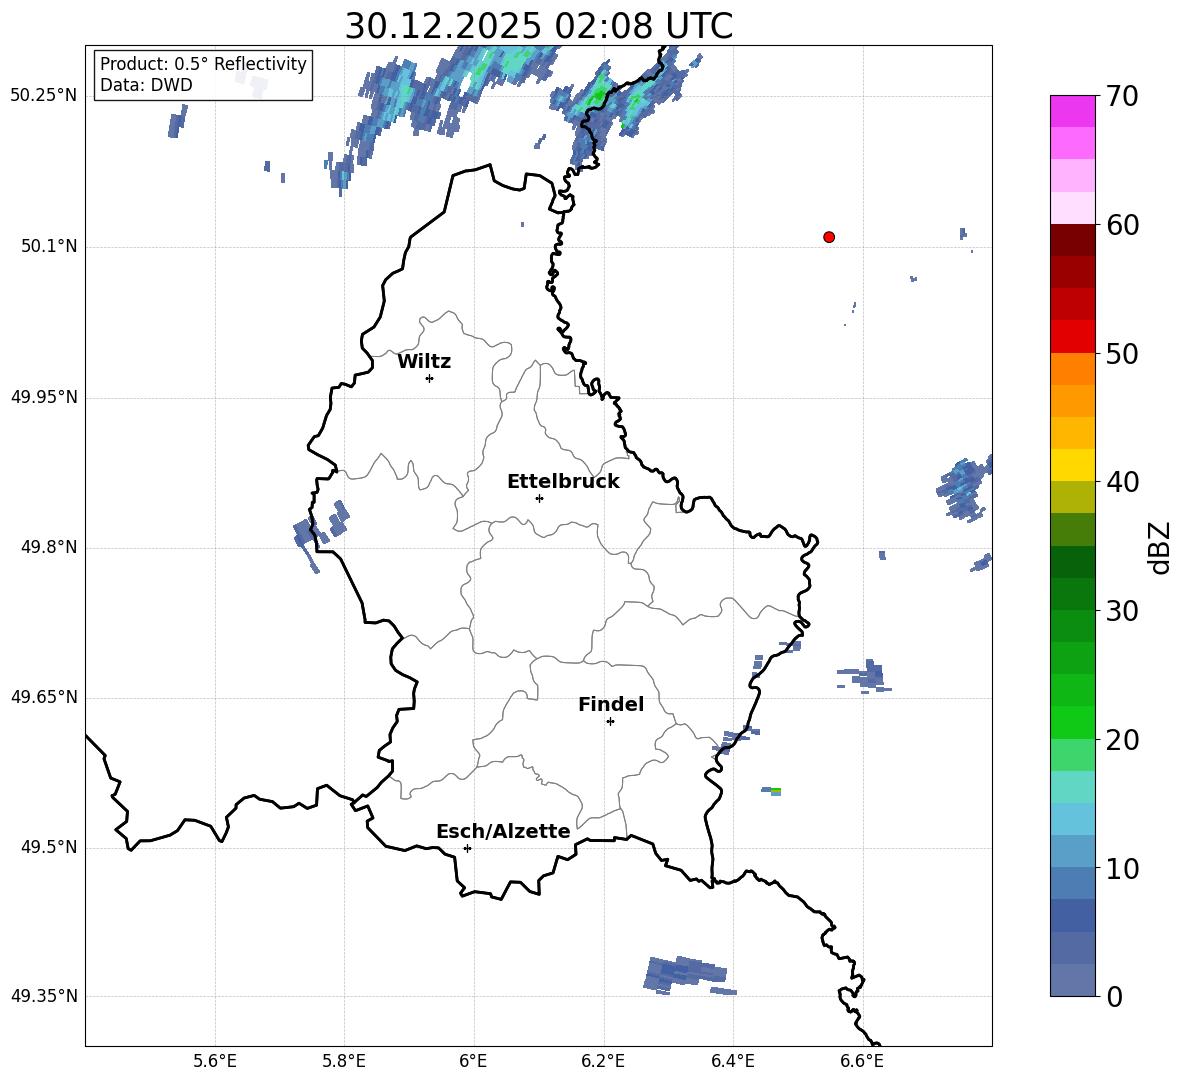The height and width of the screenshot is (1081, 1184).
Task: Click the Product: 0.5° Reflectivity text
Action: (203, 64)
